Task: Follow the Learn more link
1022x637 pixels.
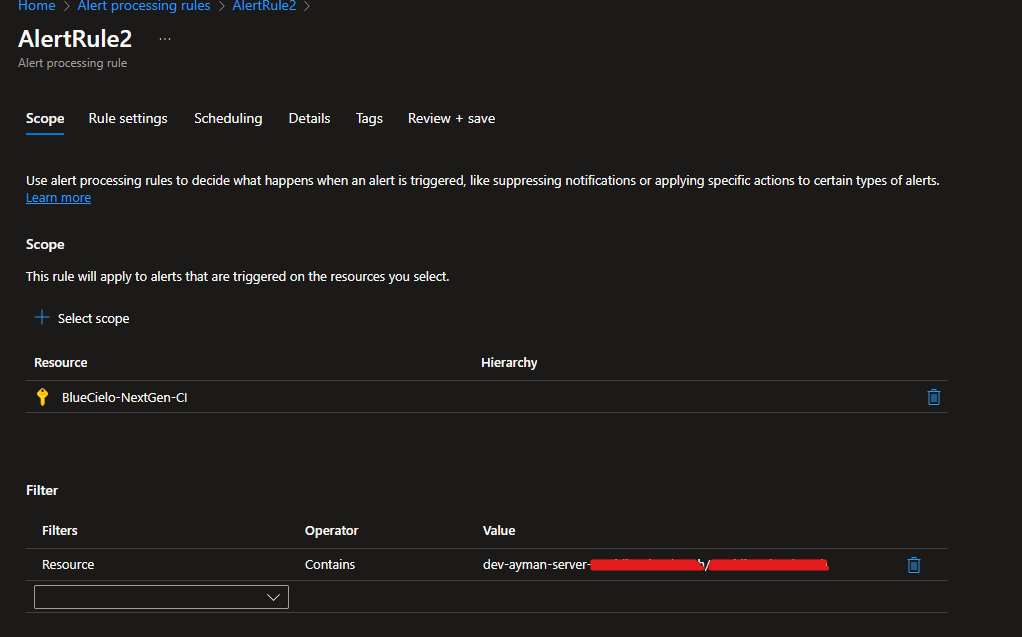Action: [58, 198]
